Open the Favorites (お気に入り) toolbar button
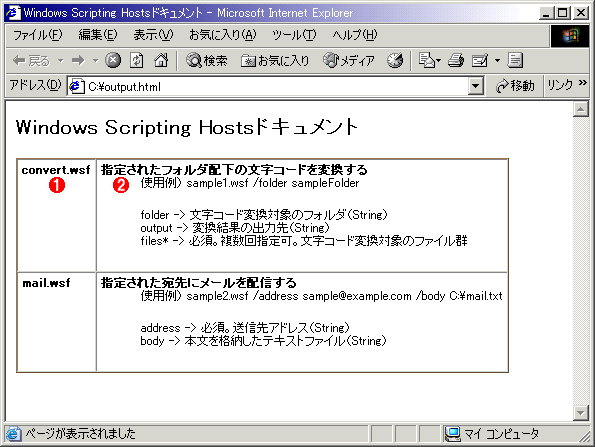The width and height of the screenshot is (595, 447). point(275,60)
